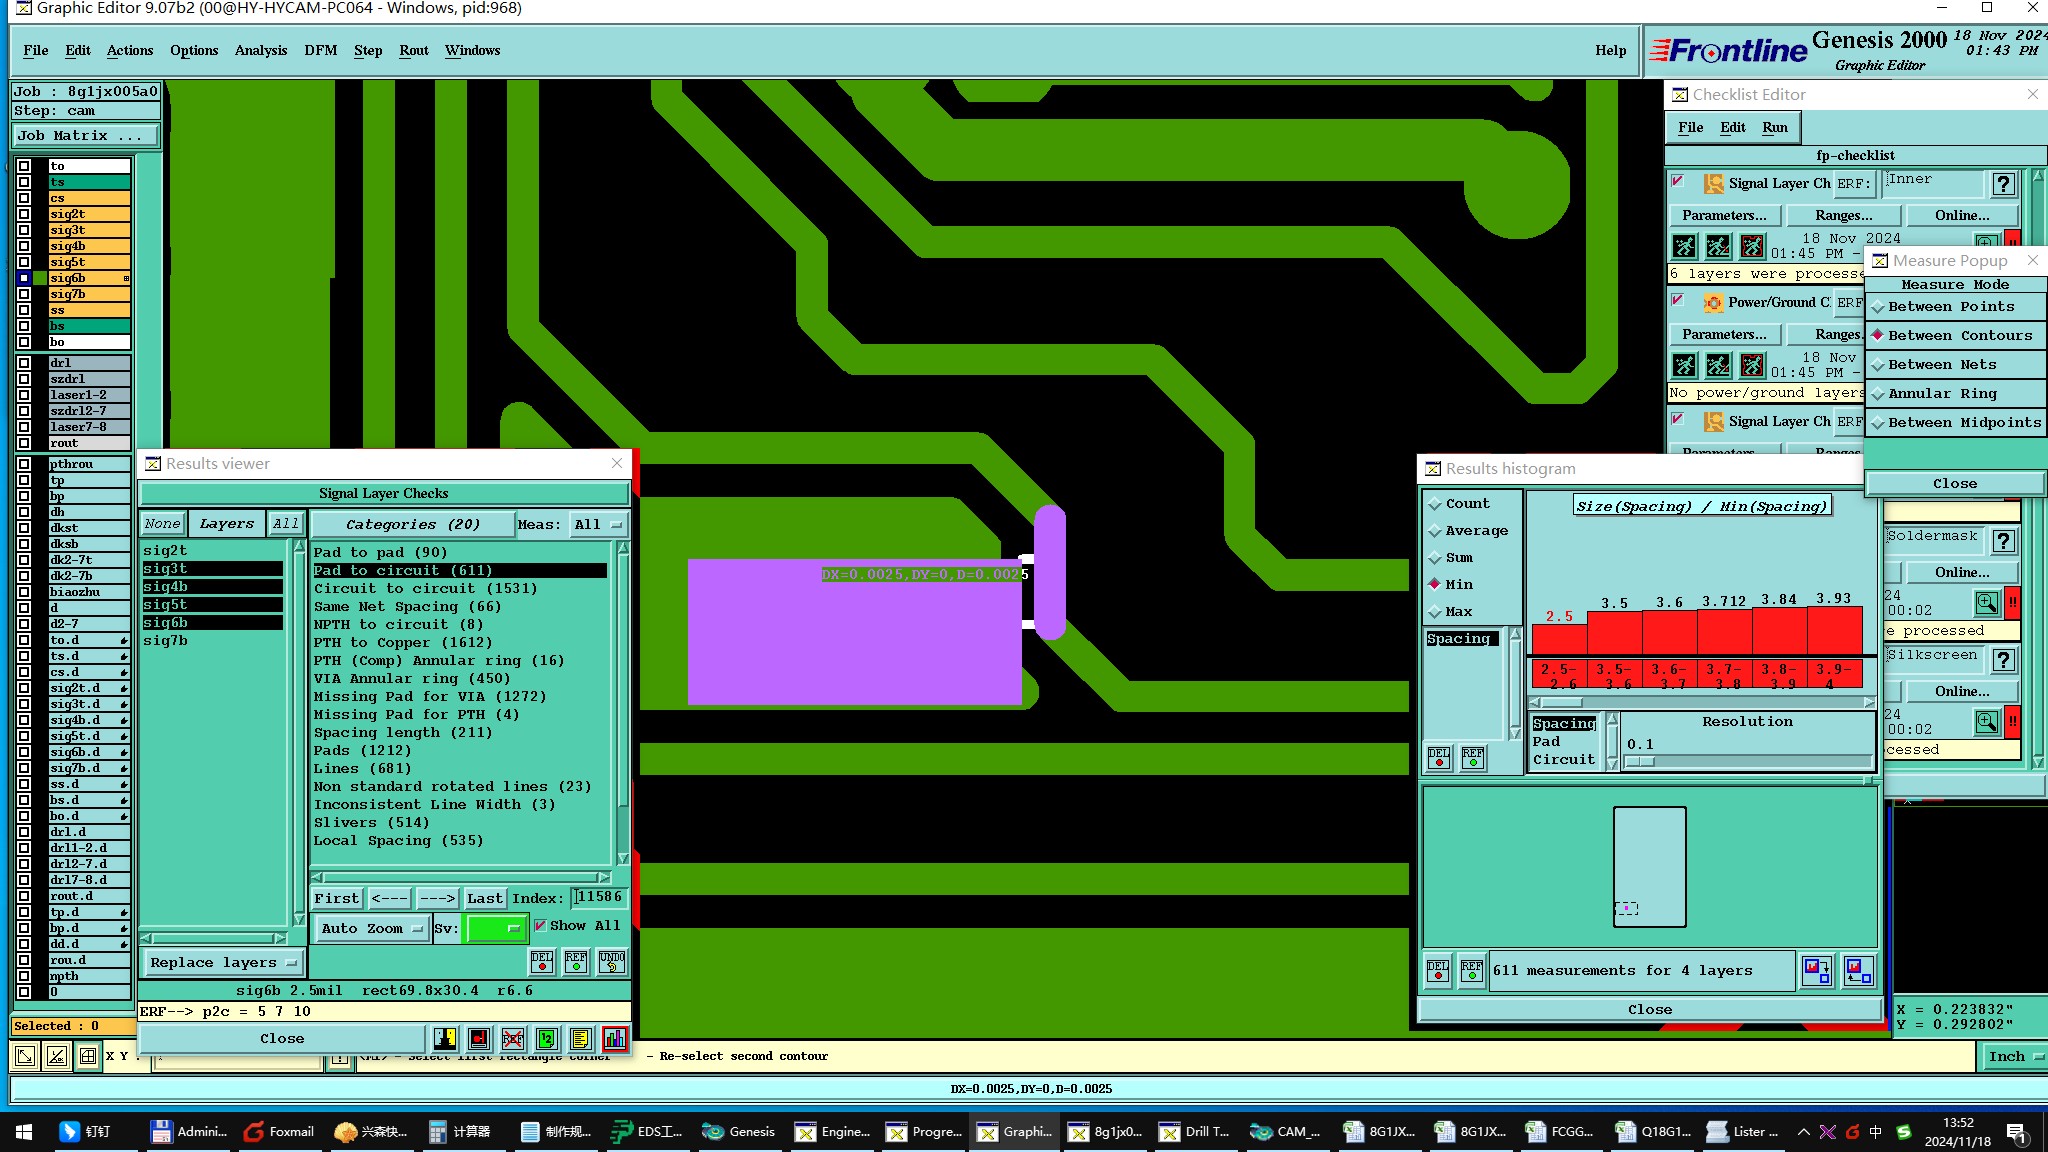Screen dimensions: 2048x1152
Task: Open the Analysis menu
Action: [260, 51]
